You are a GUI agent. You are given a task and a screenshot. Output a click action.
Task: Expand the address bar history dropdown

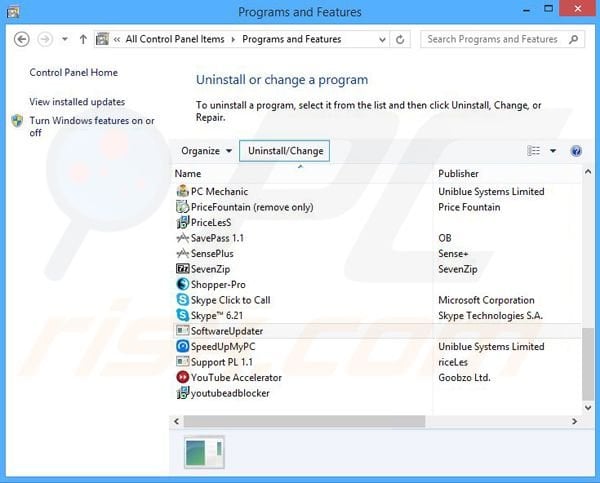coord(382,39)
